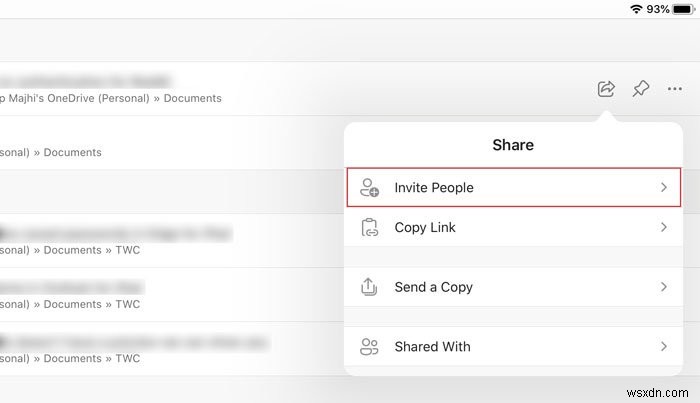Viewport: 700px width, 403px height.
Task: Expand the Invite People chevron arrow
Action: tap(663, 187)
